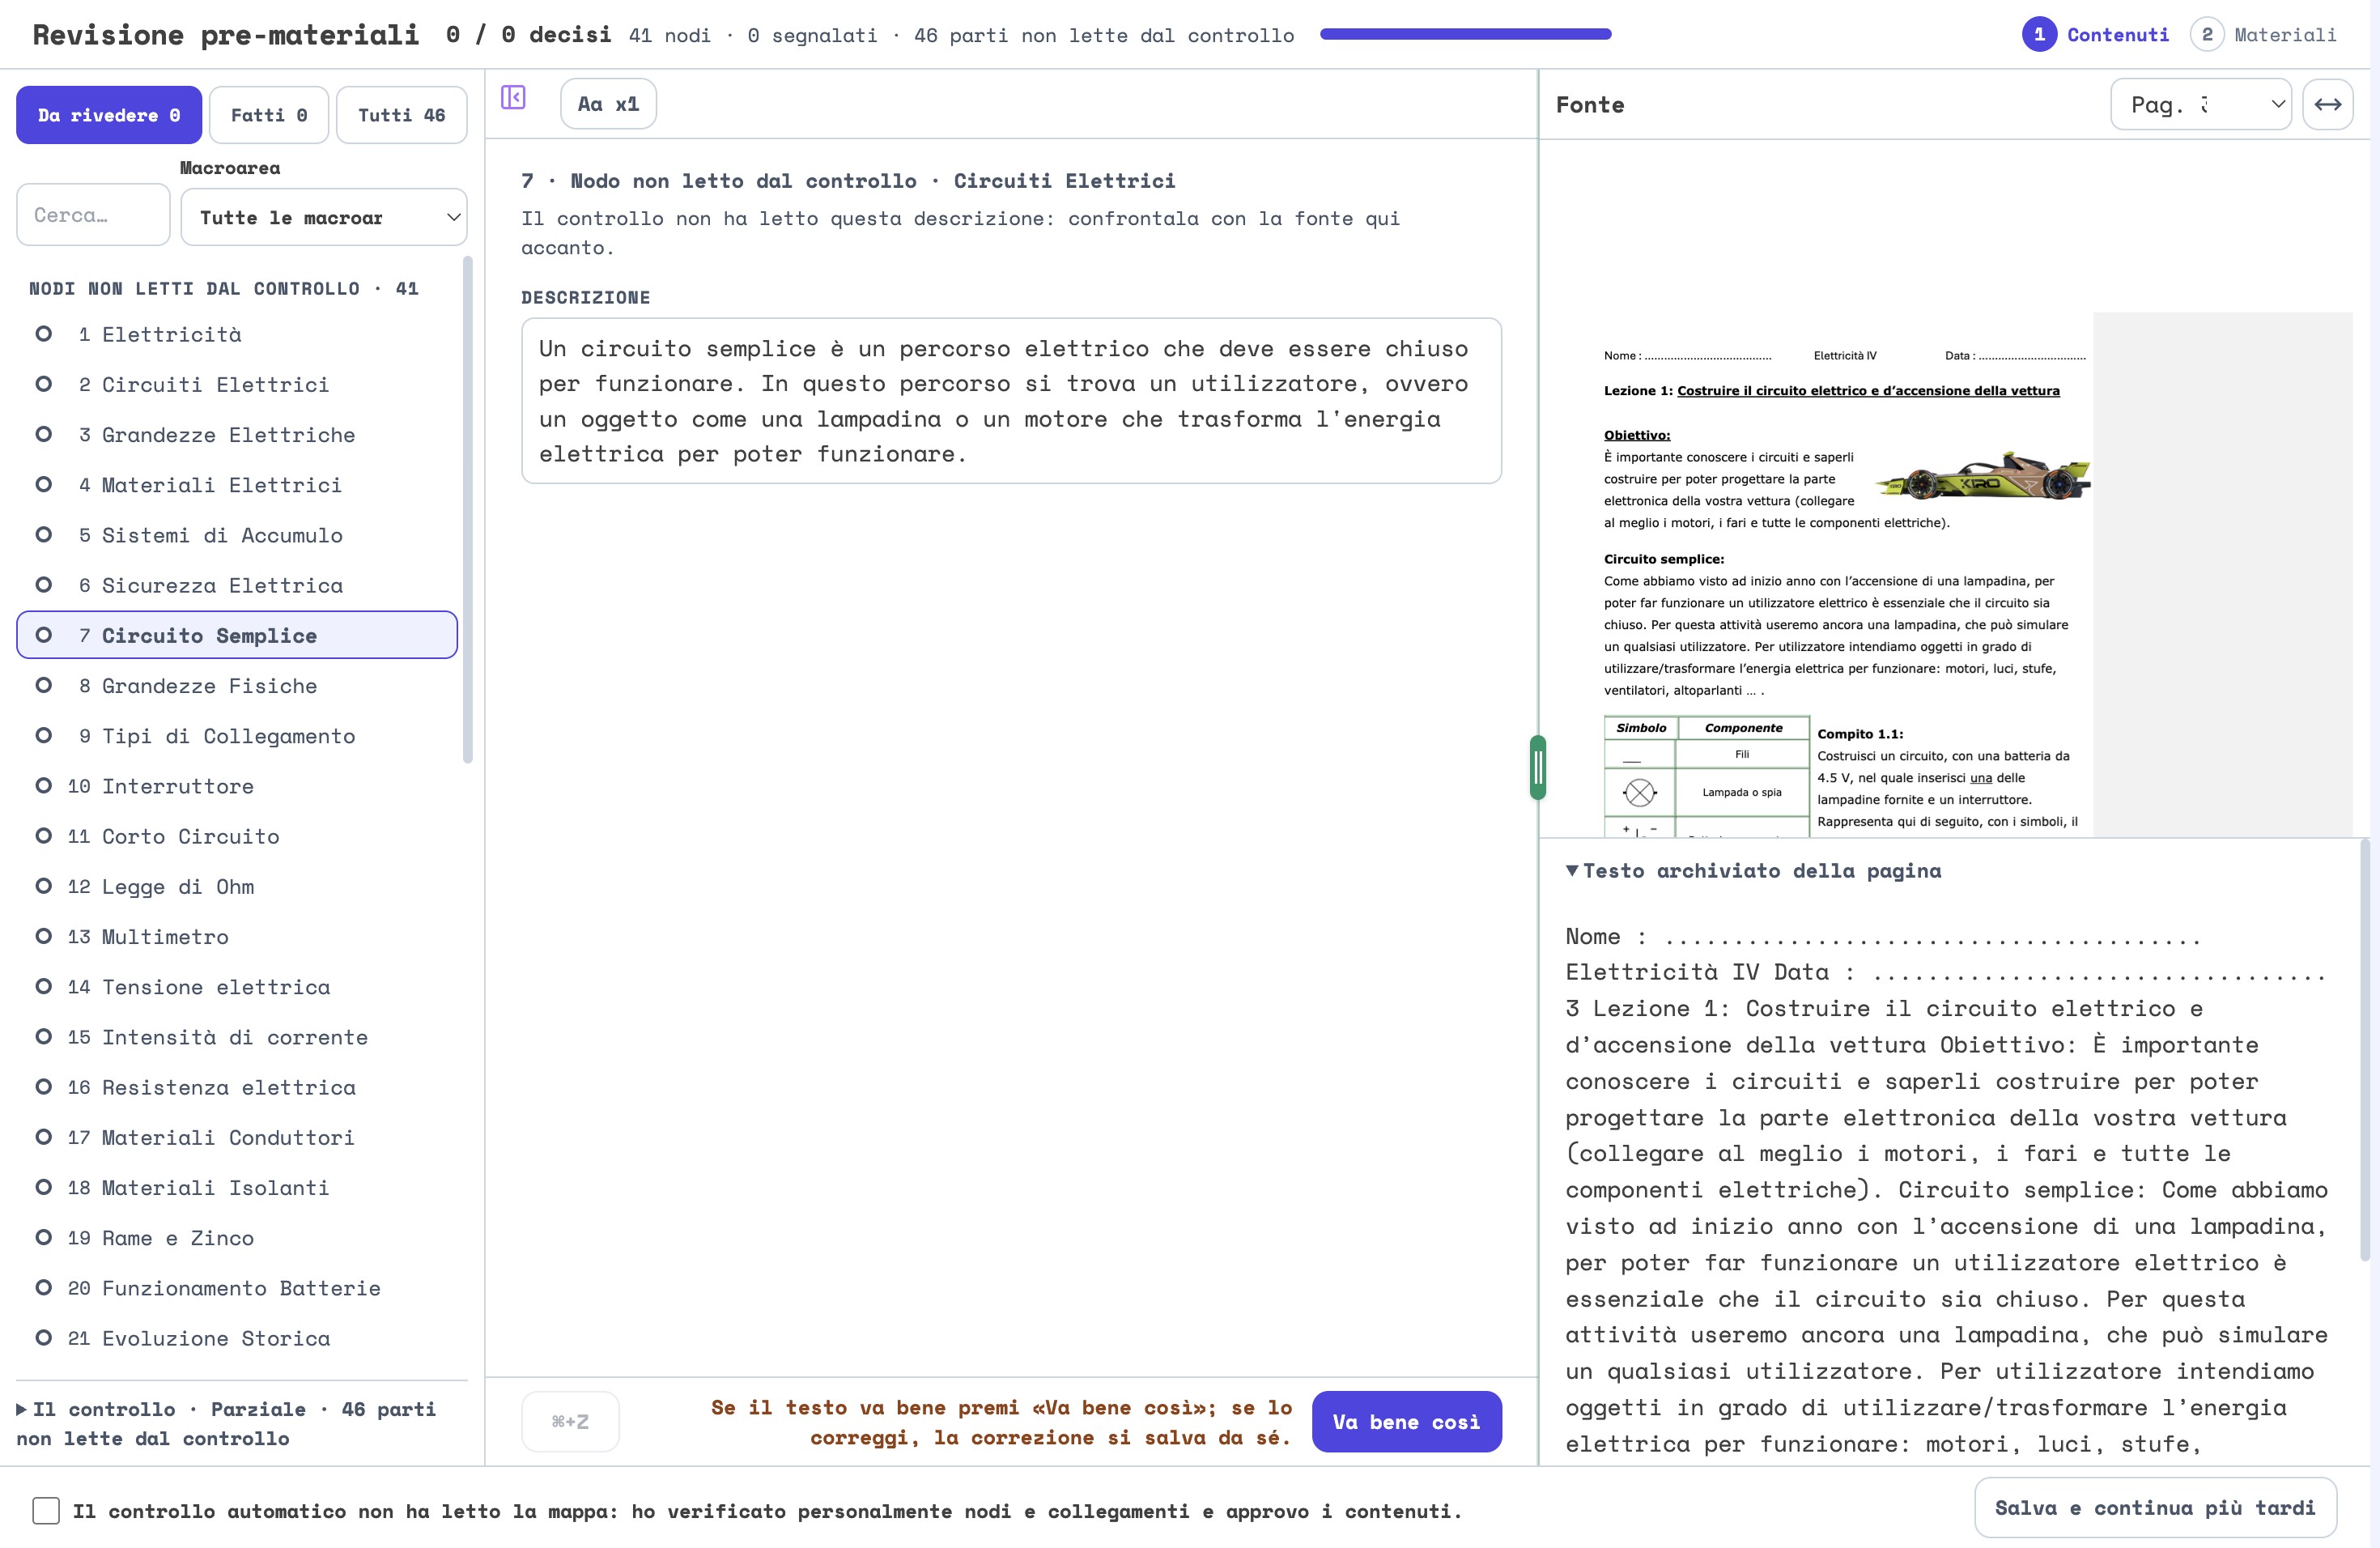
Task: Switch to the Tutti 46 tab
Action: pyautogui.click(x=402, y=115)
